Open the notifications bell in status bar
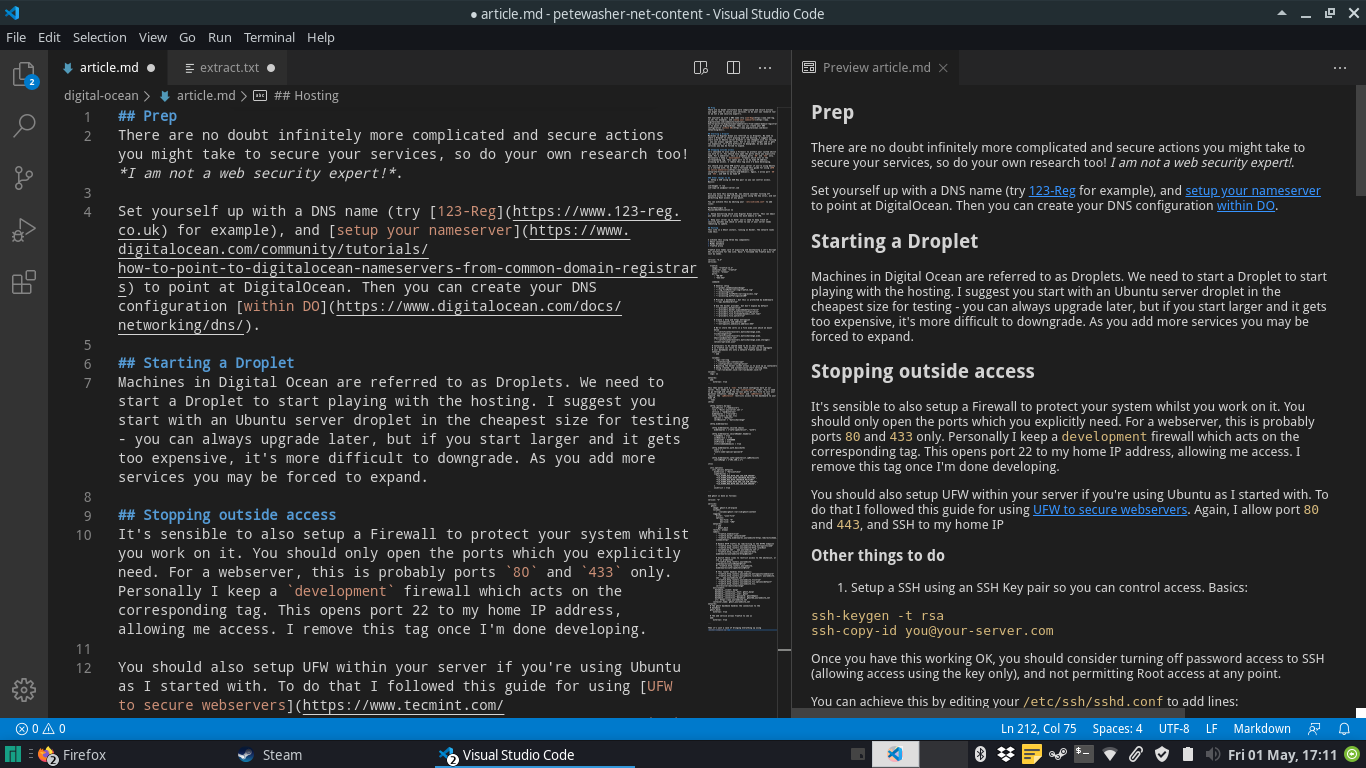Screen dimensions: 1366x768 point(1343,729)
